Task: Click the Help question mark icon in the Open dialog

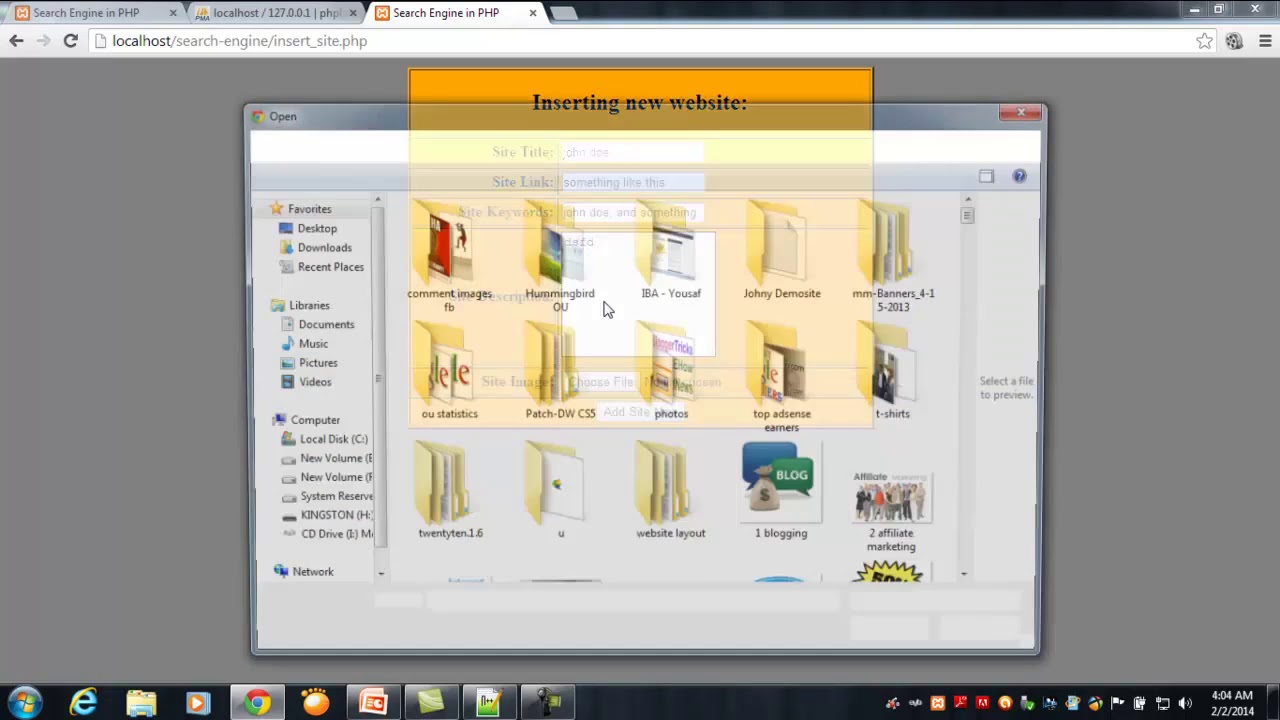Action: [x=1019, y=176]
